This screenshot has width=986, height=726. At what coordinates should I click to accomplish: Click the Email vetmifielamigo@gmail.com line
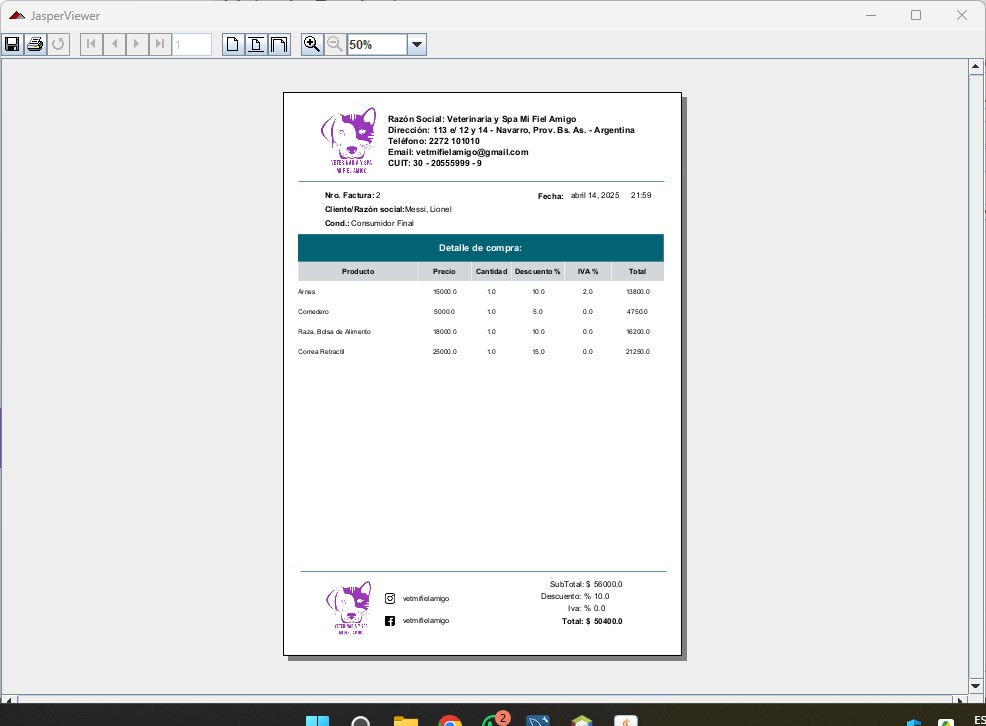pos(458,152)
